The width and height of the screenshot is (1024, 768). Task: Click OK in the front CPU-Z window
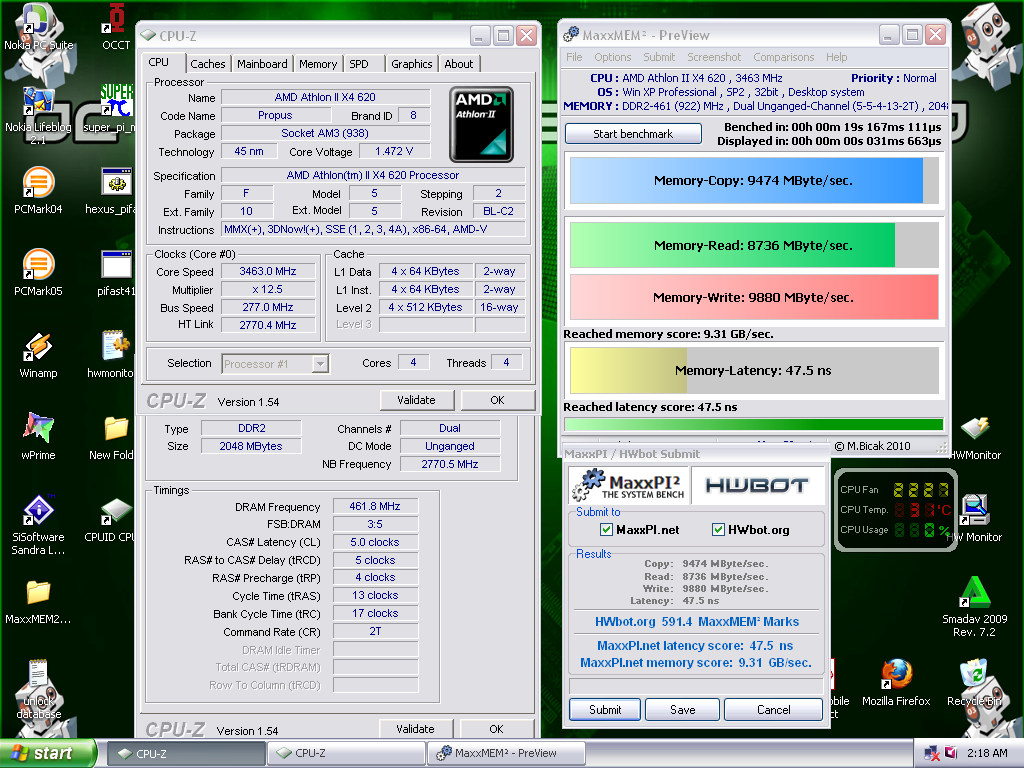(x=497, y=400)
